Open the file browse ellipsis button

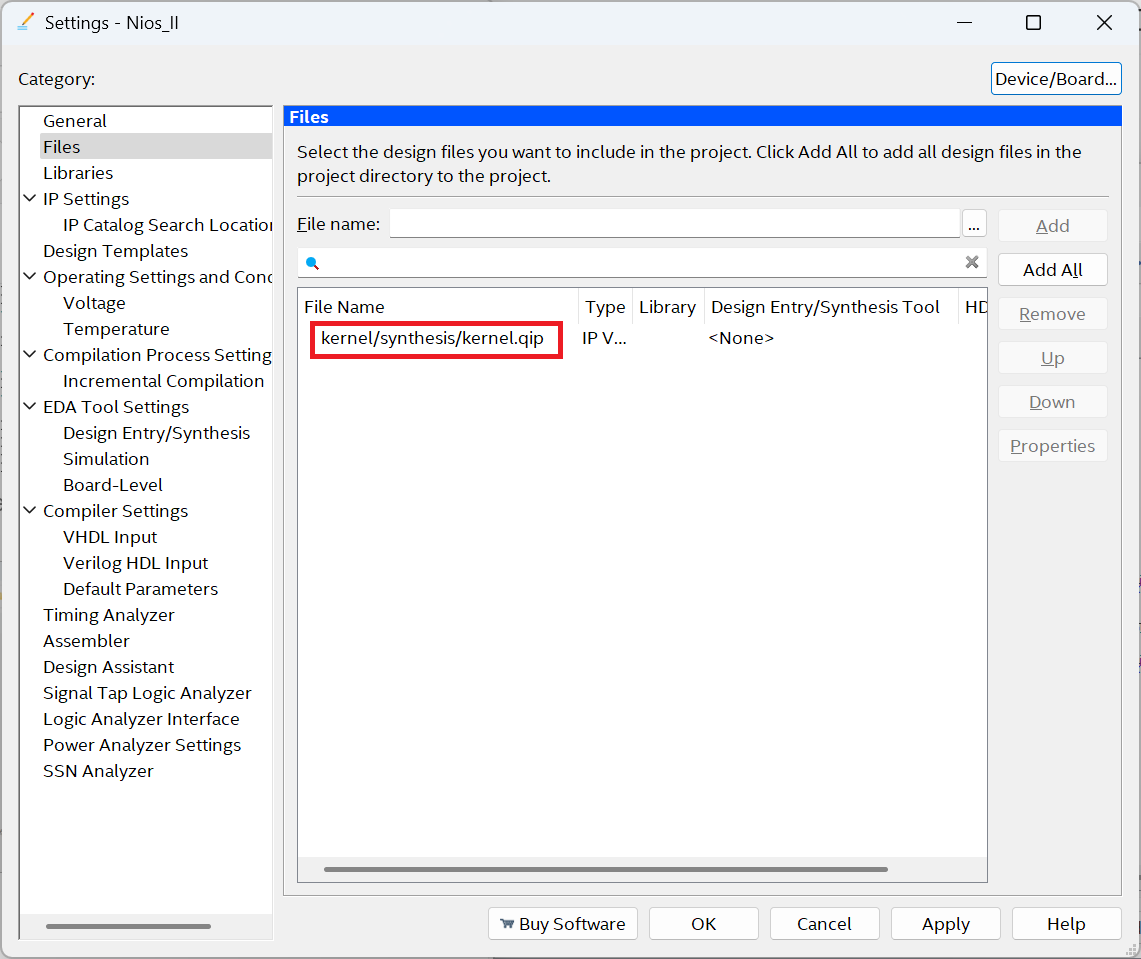tap(974, 224)
